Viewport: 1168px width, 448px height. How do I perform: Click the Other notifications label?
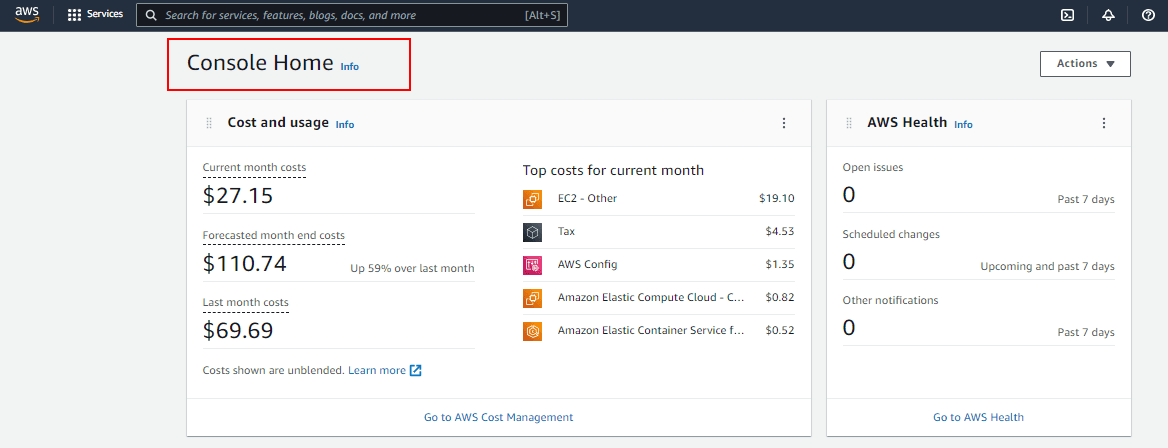click(x=890, y=300)
